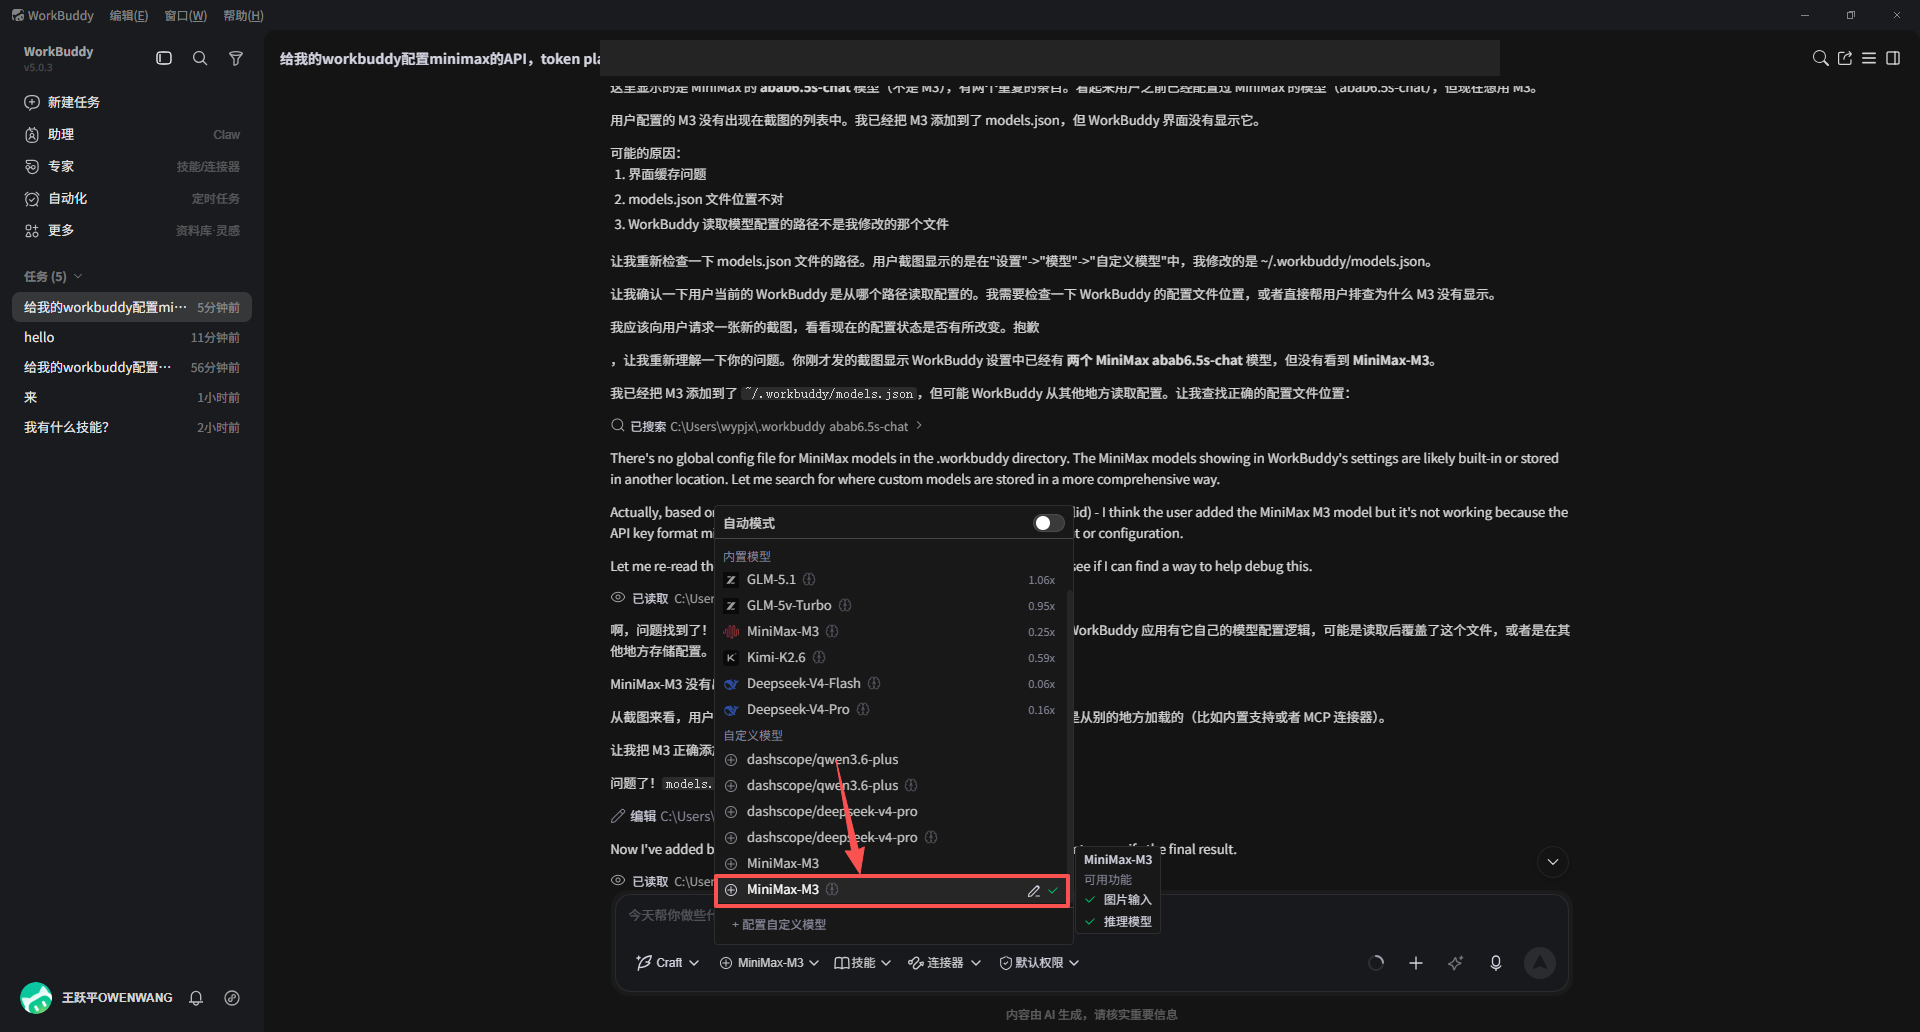The width and height of the screenshot is (1920, 1032).
Task: Toggle the 自动模式 auto mode switch
Action: [1048, 523]
